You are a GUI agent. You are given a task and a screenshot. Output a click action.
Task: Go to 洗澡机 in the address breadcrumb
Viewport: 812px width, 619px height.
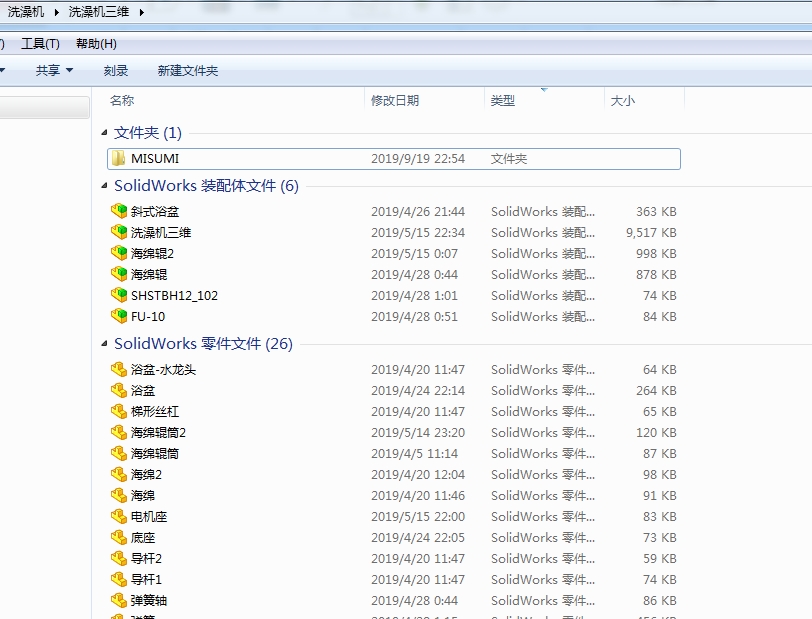tap(26, 12)
